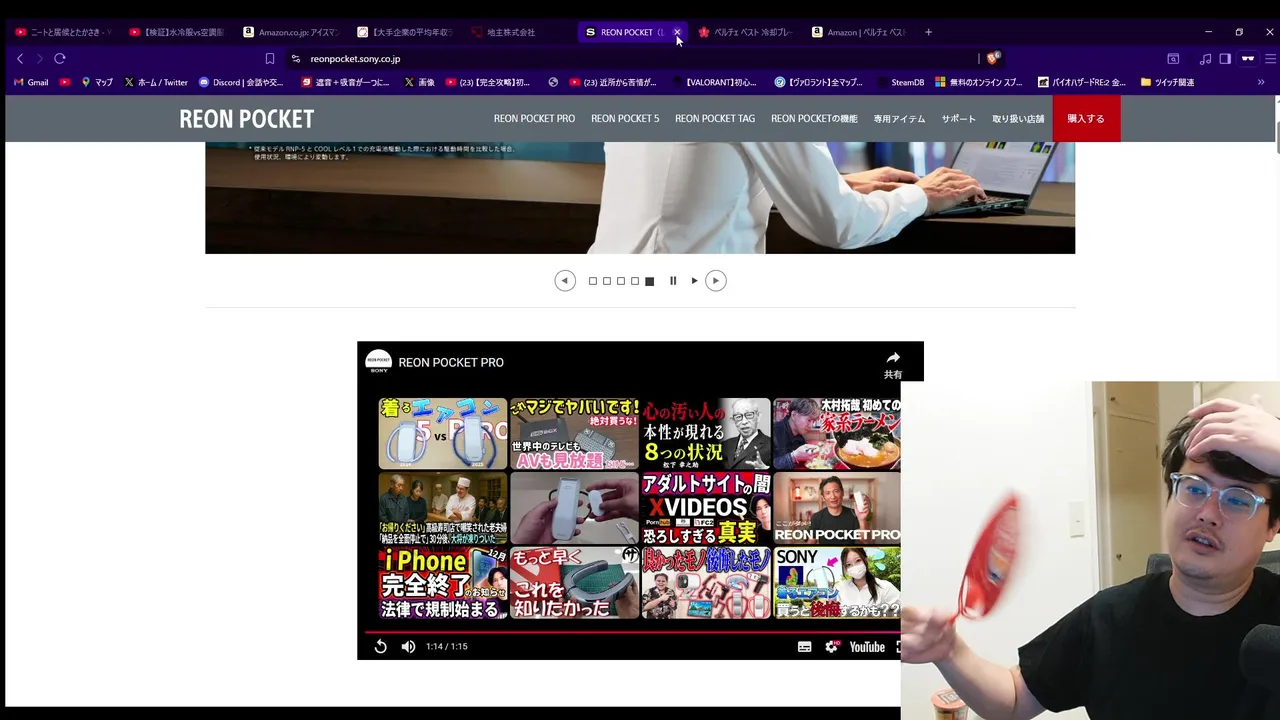Share the video with the 共有 arrow
Screen dimensions: 1280x720
[893, 364]
